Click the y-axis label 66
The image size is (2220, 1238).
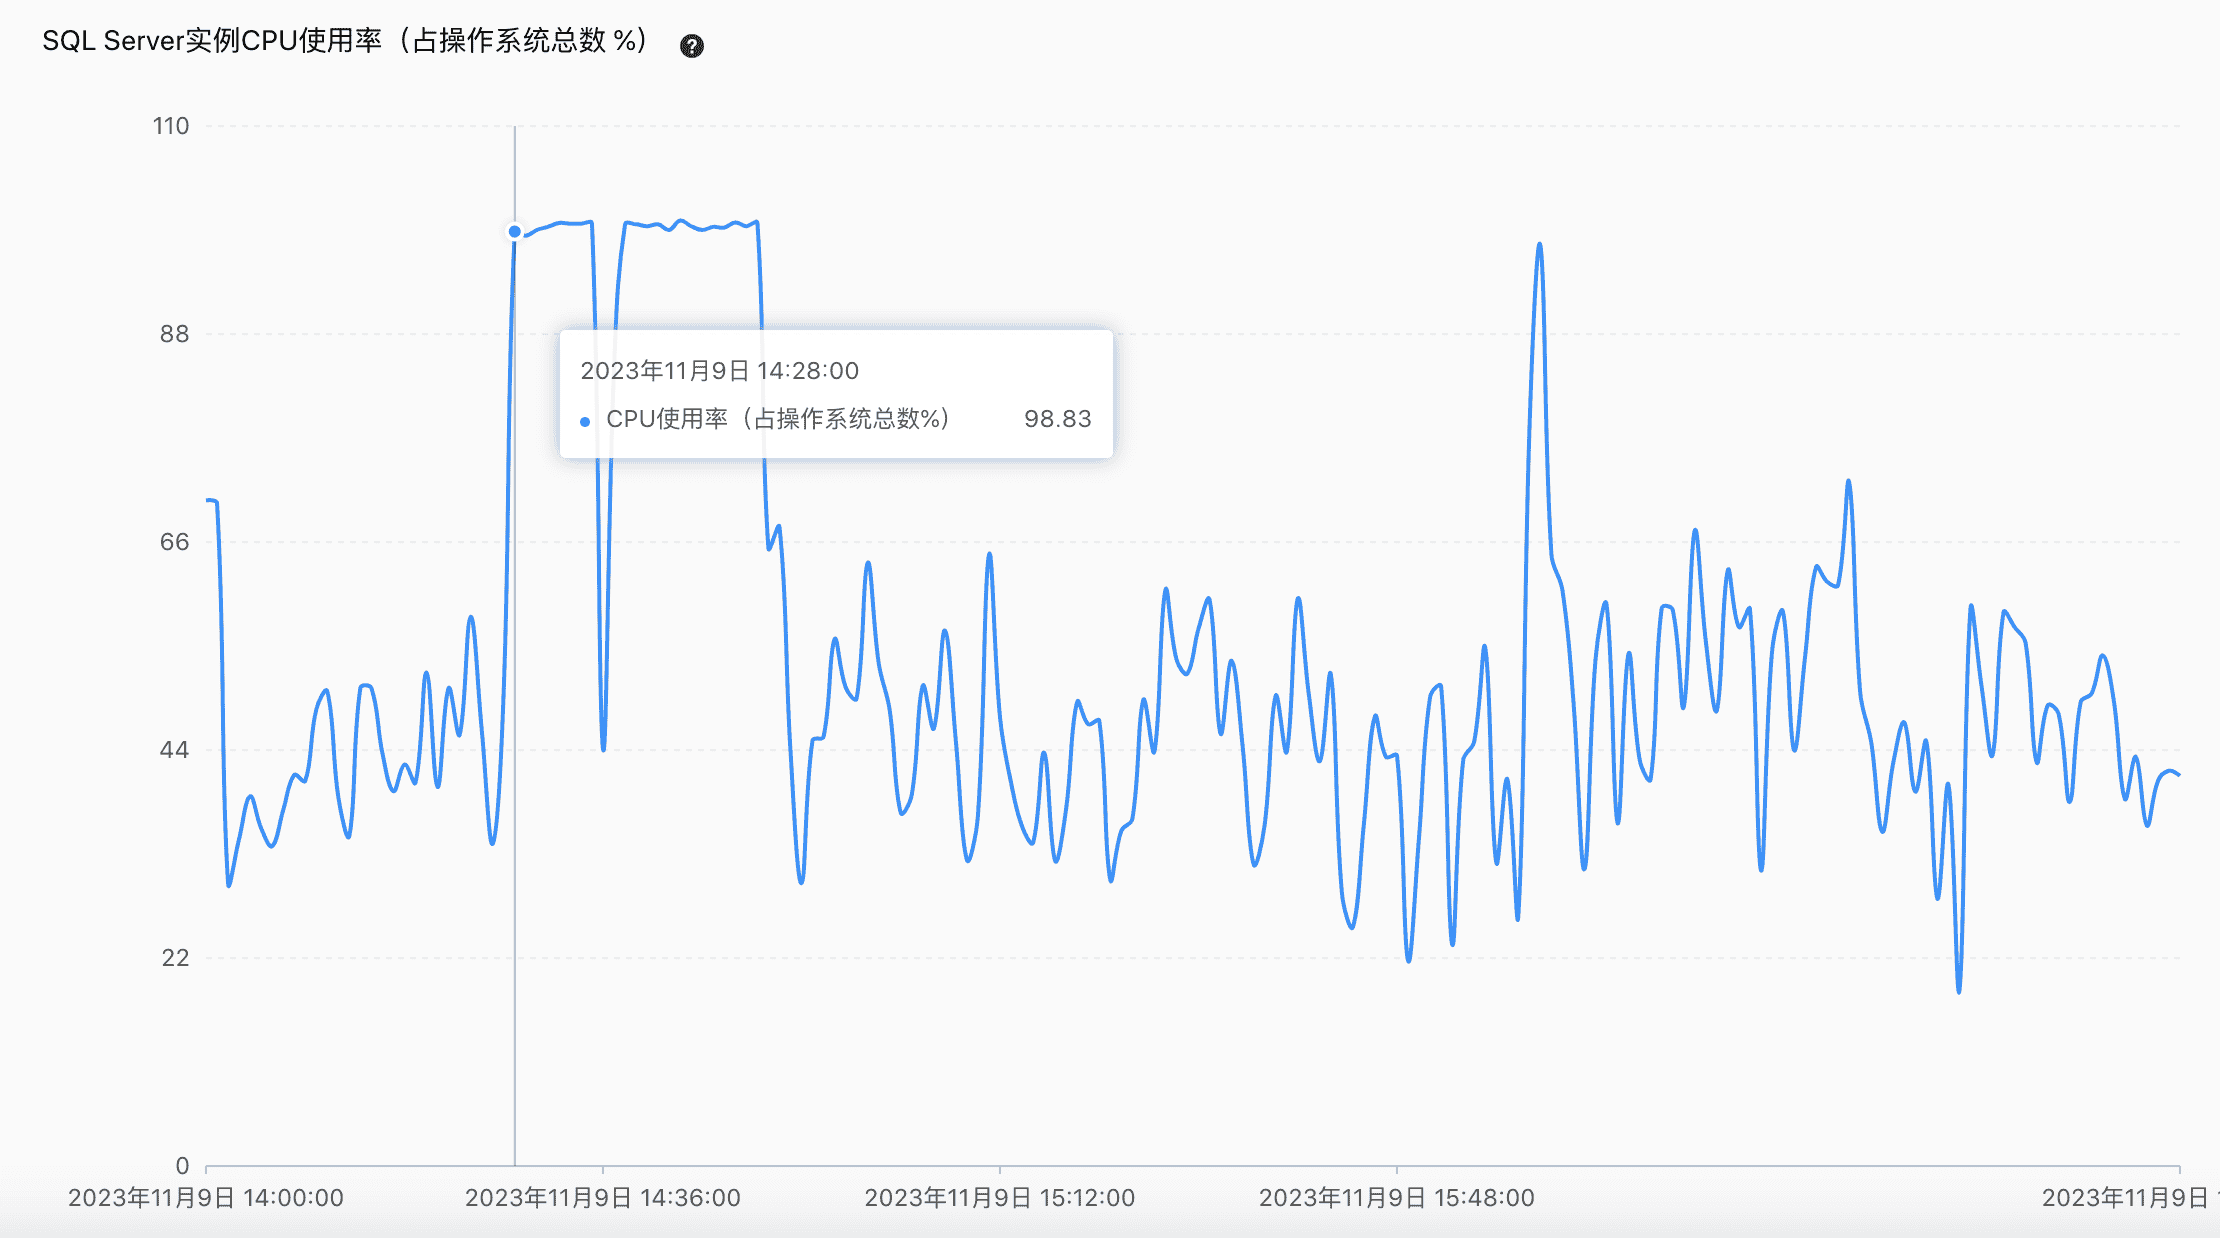pyautogui.click(x=174, y=542)
